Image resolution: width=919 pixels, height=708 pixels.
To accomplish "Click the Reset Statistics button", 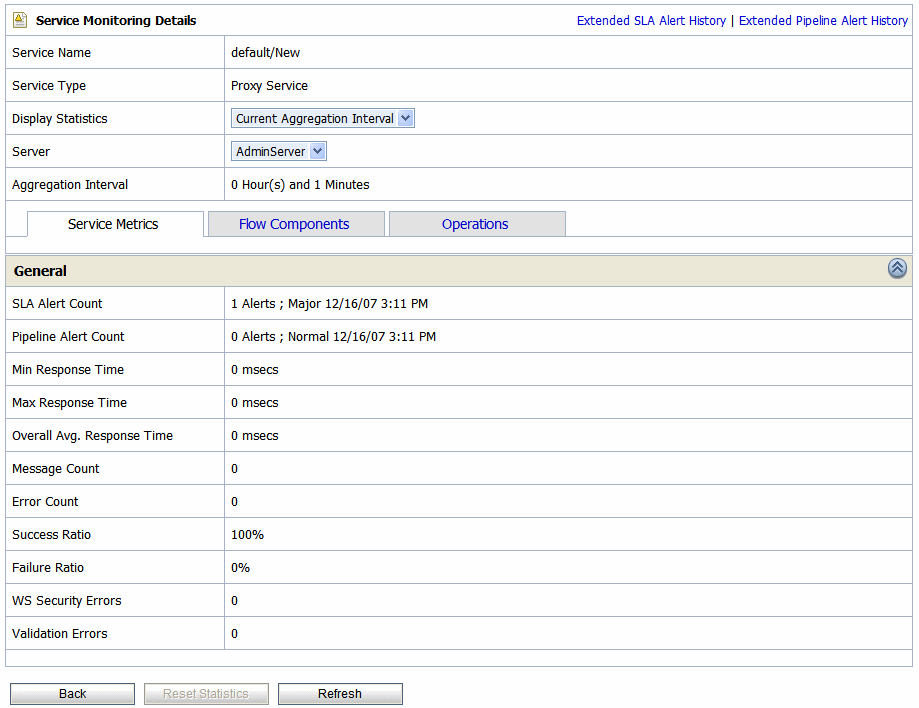I will coord(206,694).
